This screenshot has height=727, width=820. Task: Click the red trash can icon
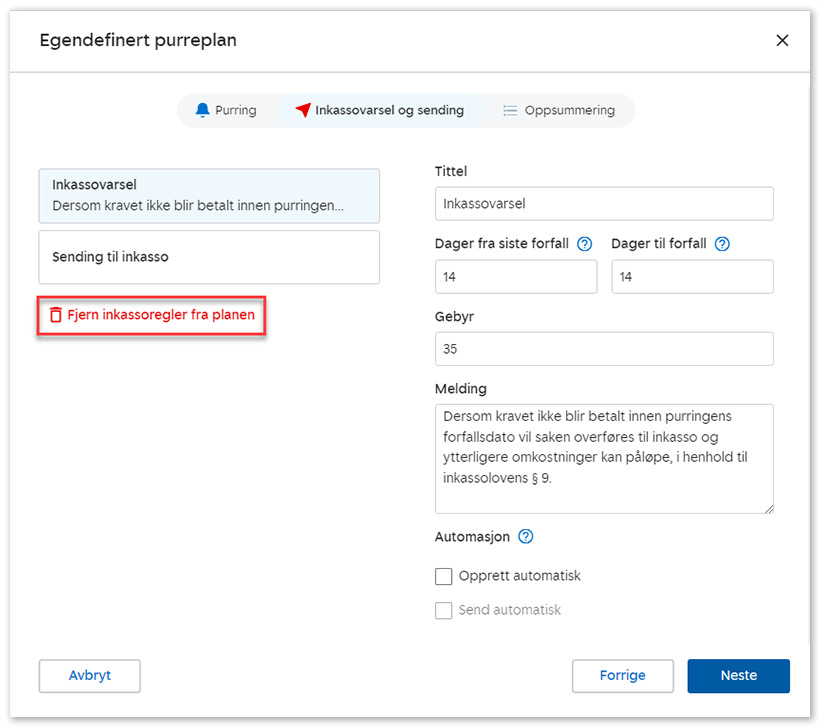click(x=56, y=315)
